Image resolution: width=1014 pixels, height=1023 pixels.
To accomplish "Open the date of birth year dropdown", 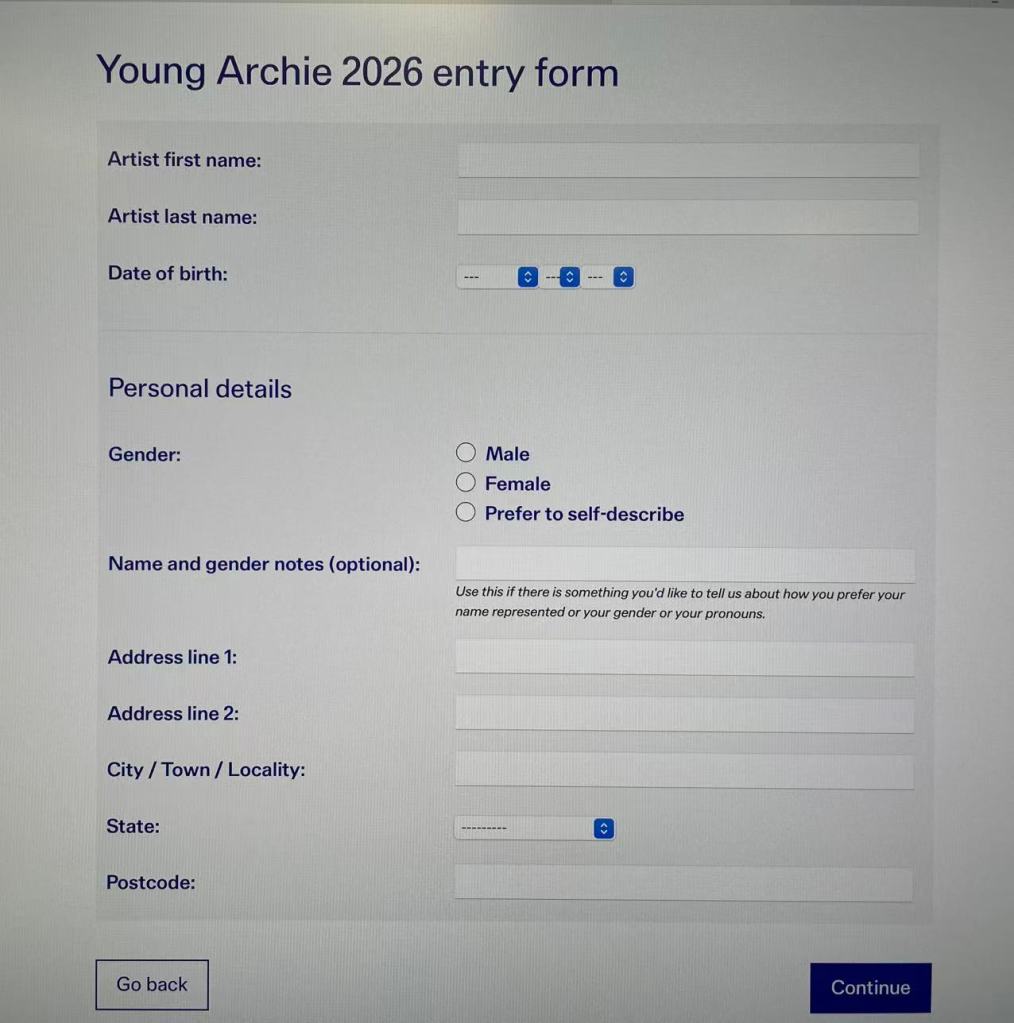I will (610, 277).
